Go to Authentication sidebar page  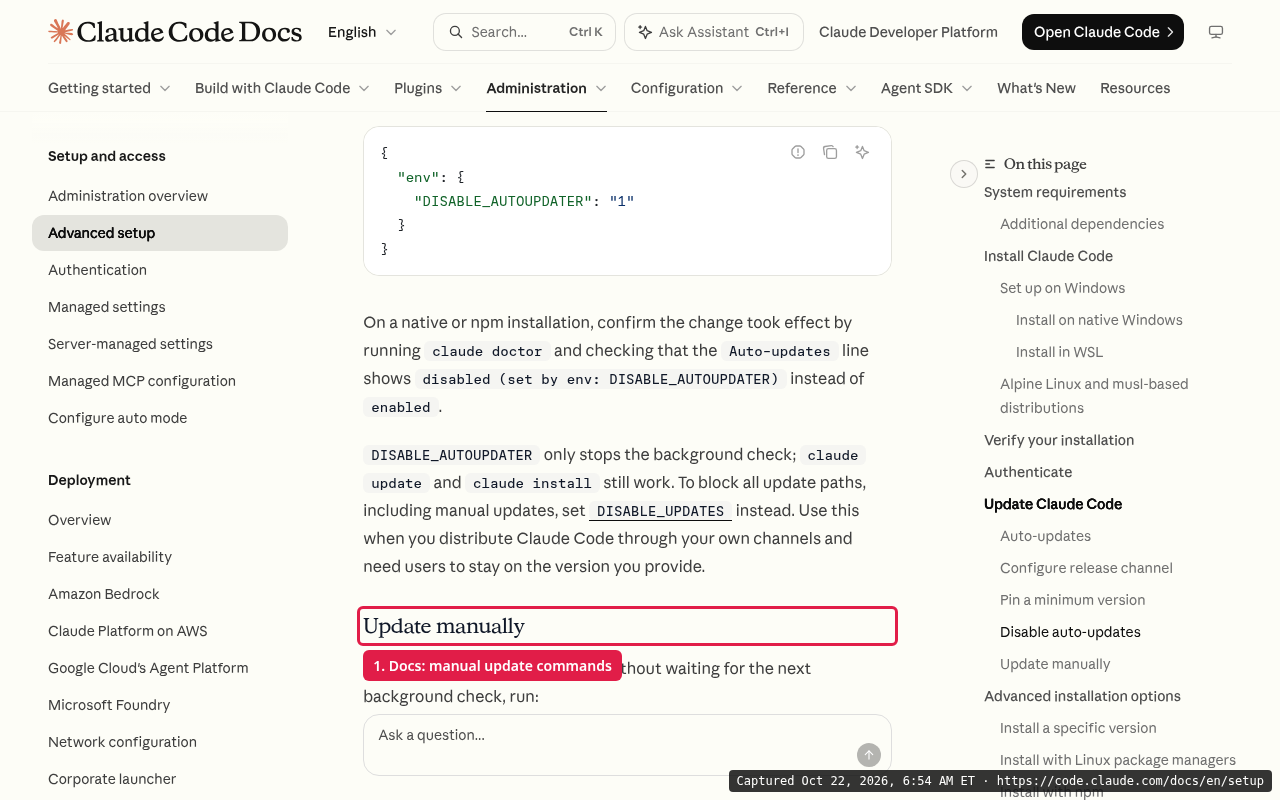97,270
